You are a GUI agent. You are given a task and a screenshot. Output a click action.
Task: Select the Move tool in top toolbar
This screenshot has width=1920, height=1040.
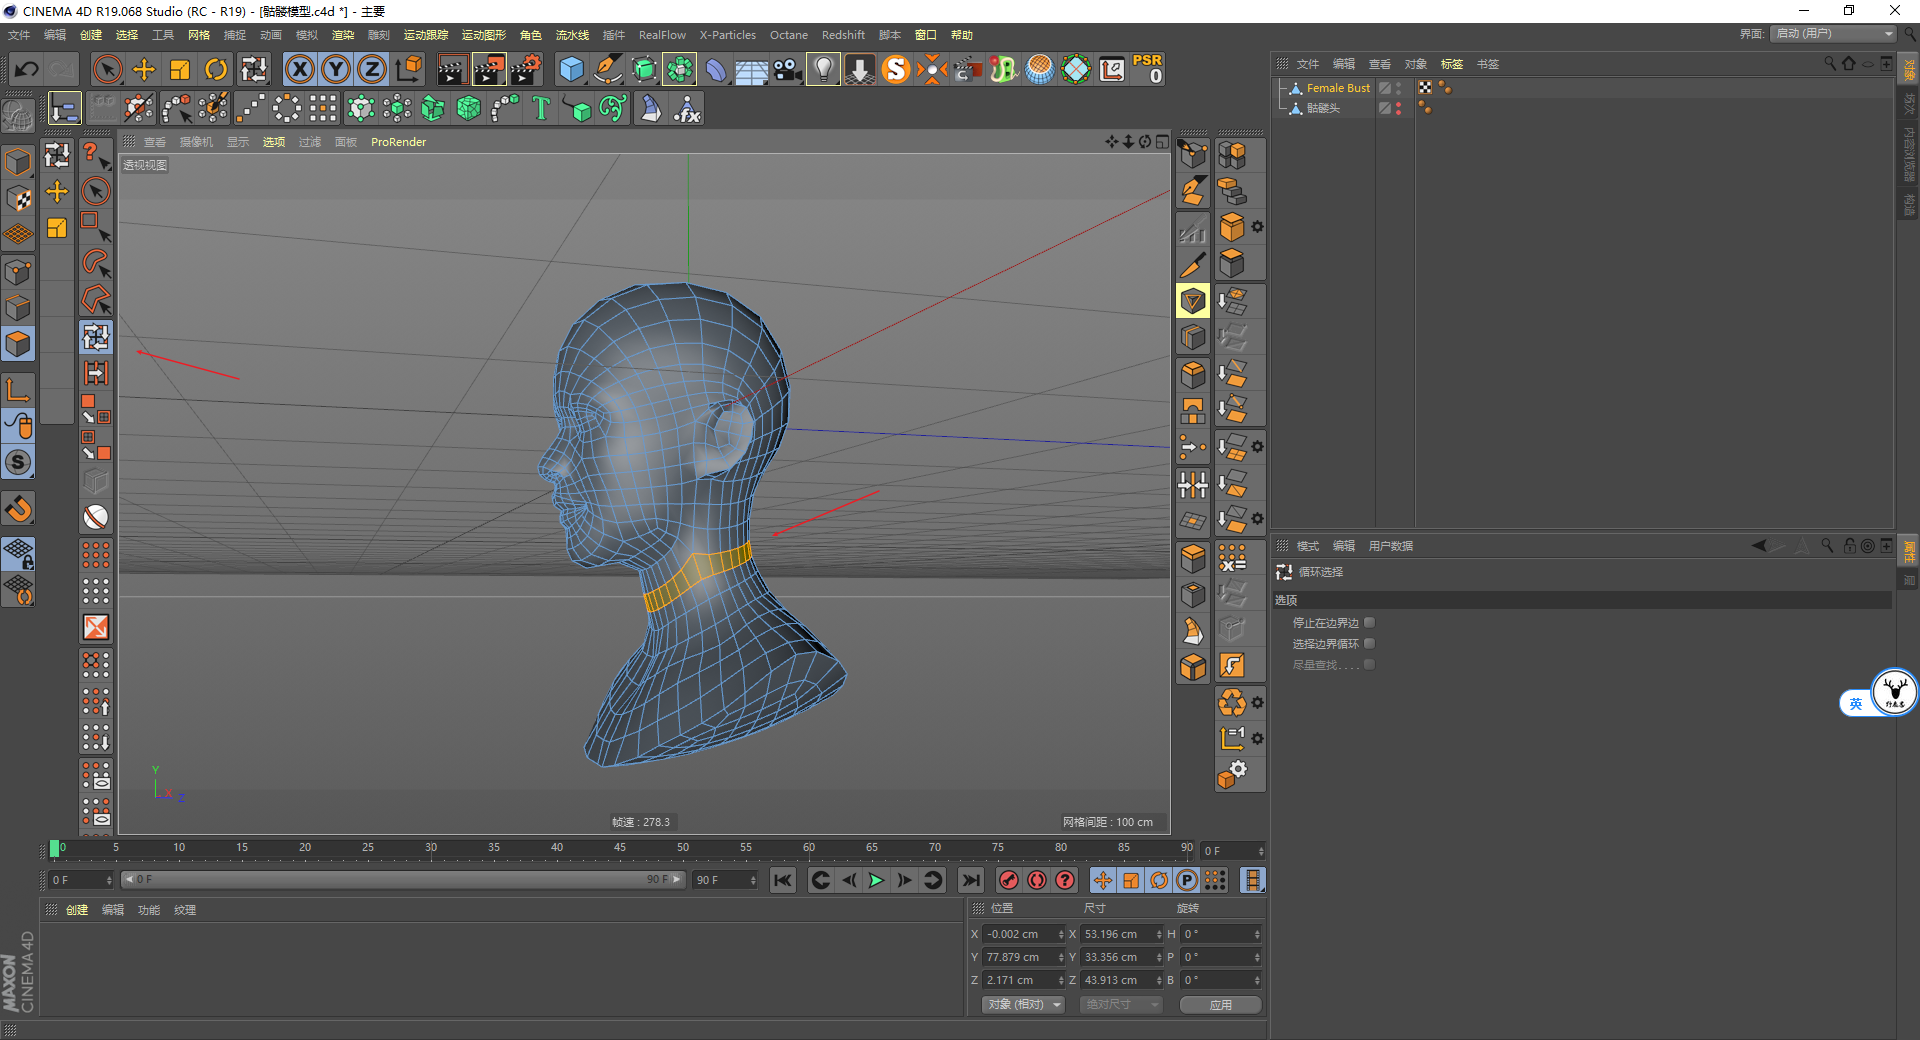(144, 69)
